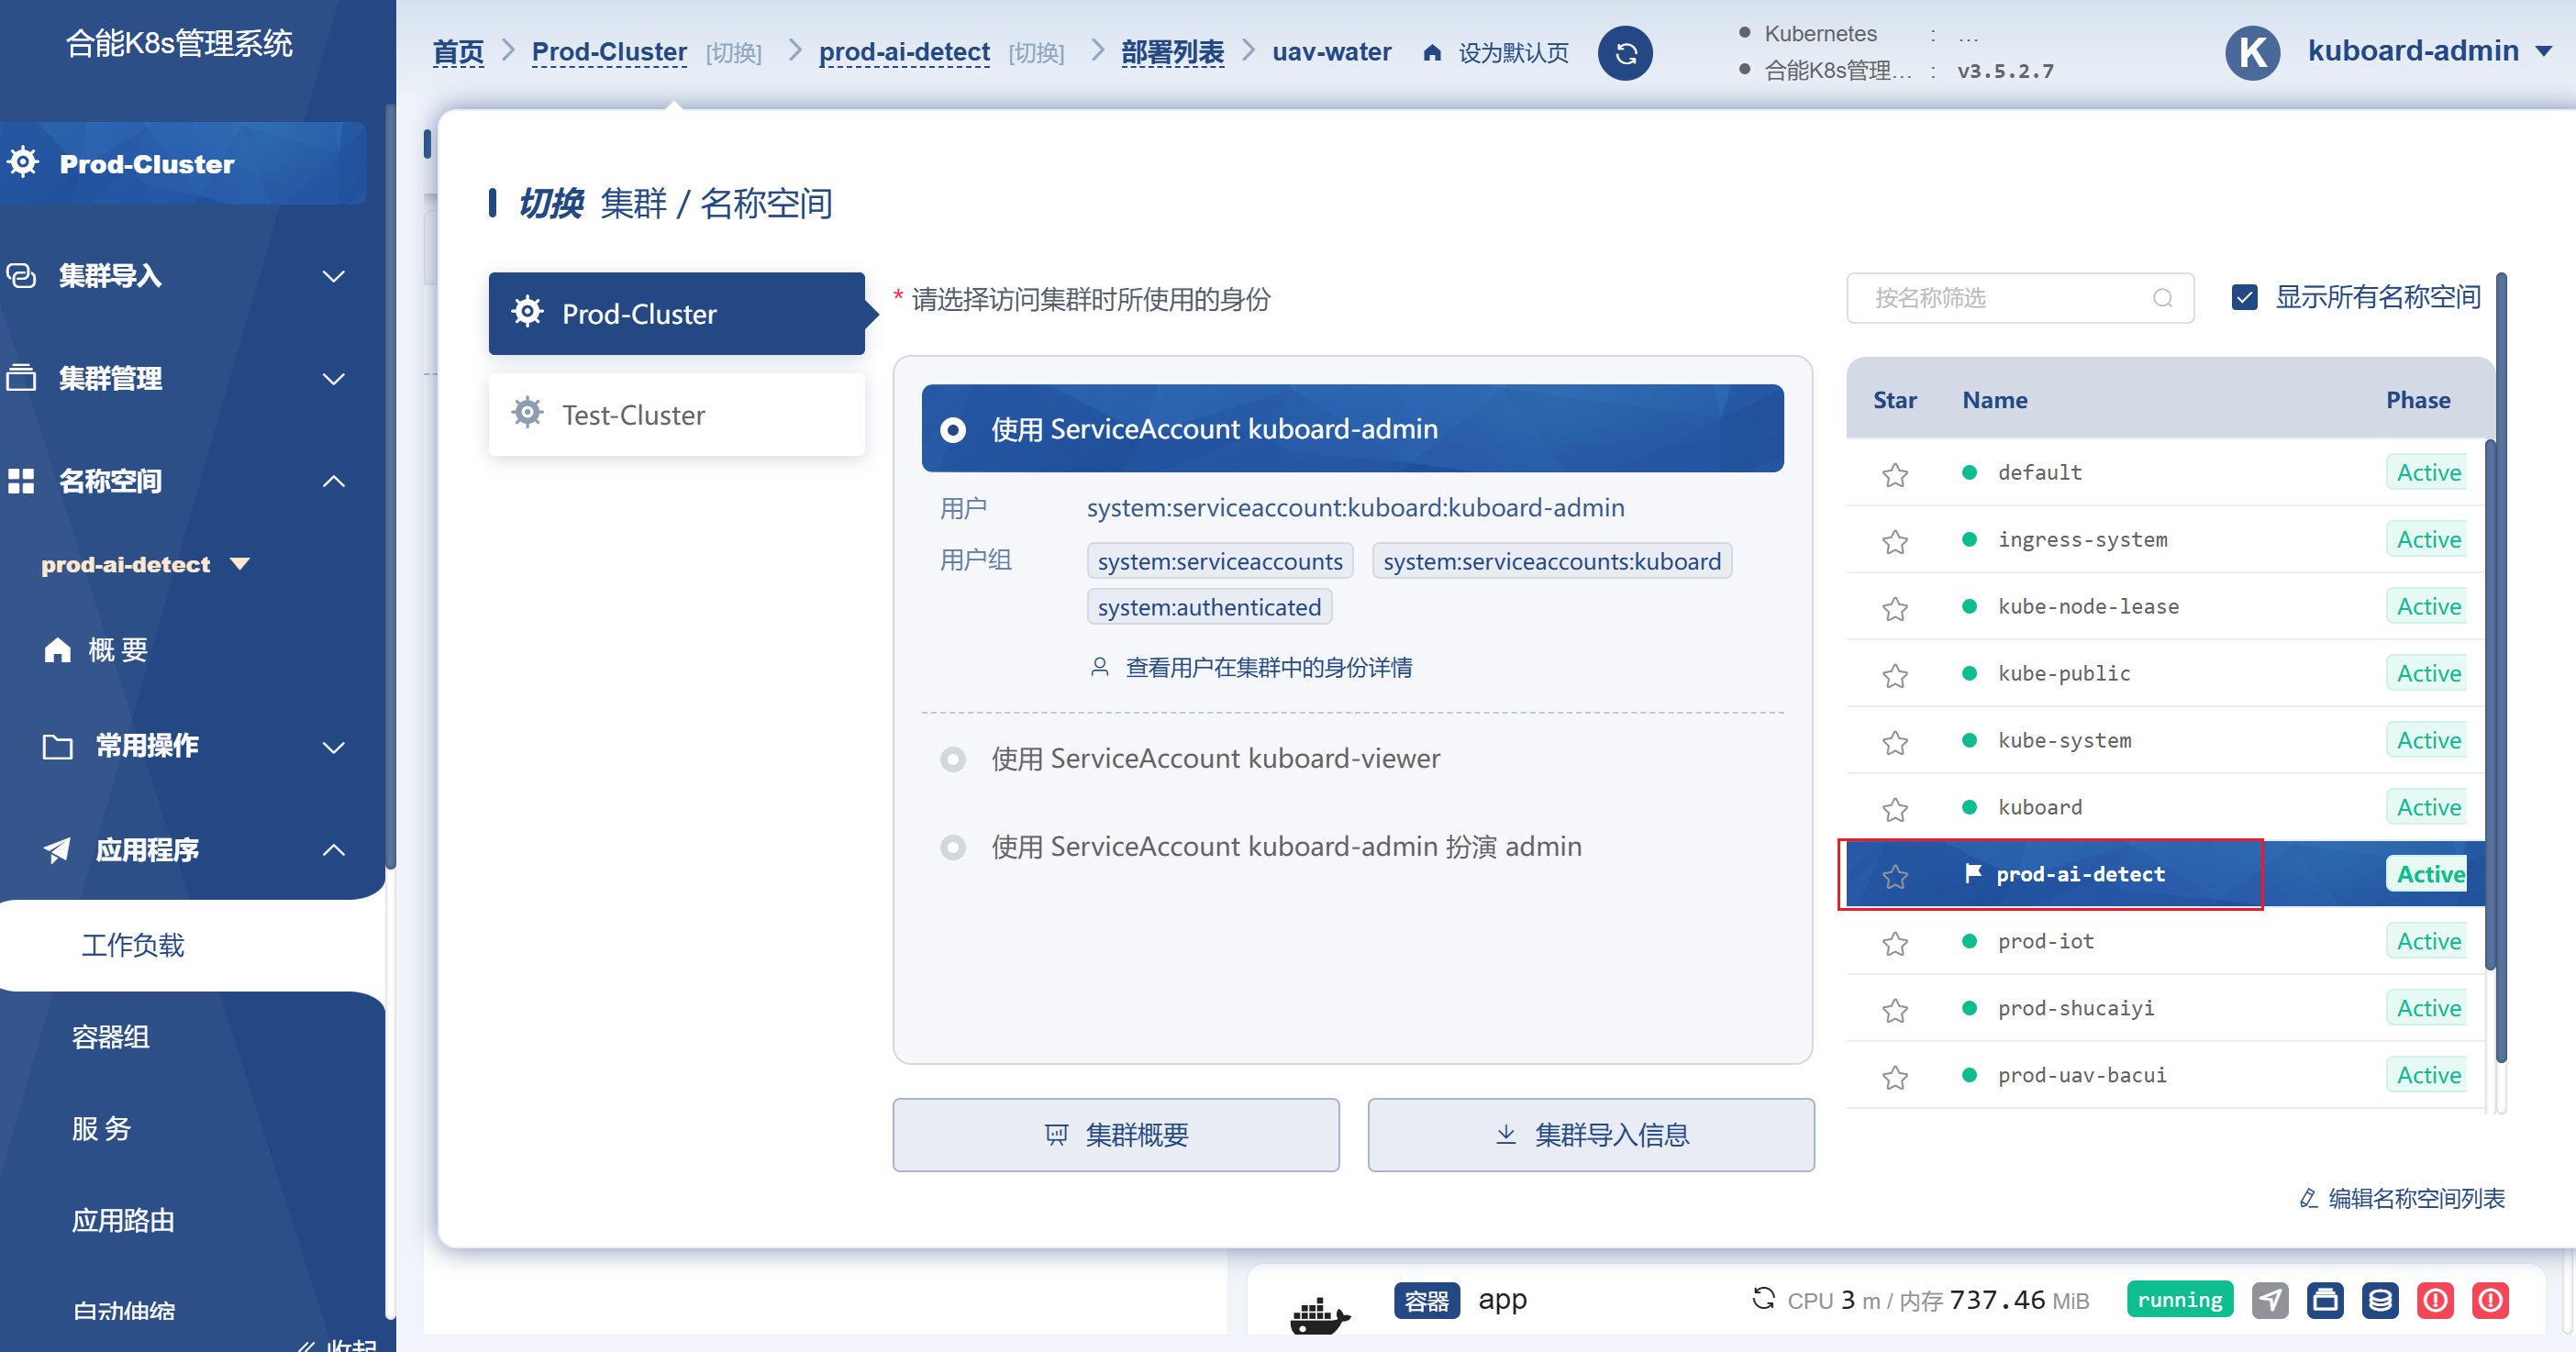The image size is (2576, 1352).
Task: Click the first red alert icon in the app row
Action: pyautogui.click(x=2435, y=1300)
